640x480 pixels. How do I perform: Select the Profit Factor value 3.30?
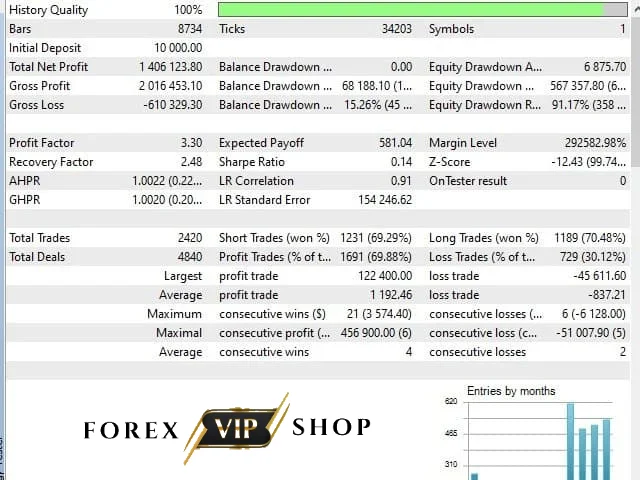click(191, 143)
